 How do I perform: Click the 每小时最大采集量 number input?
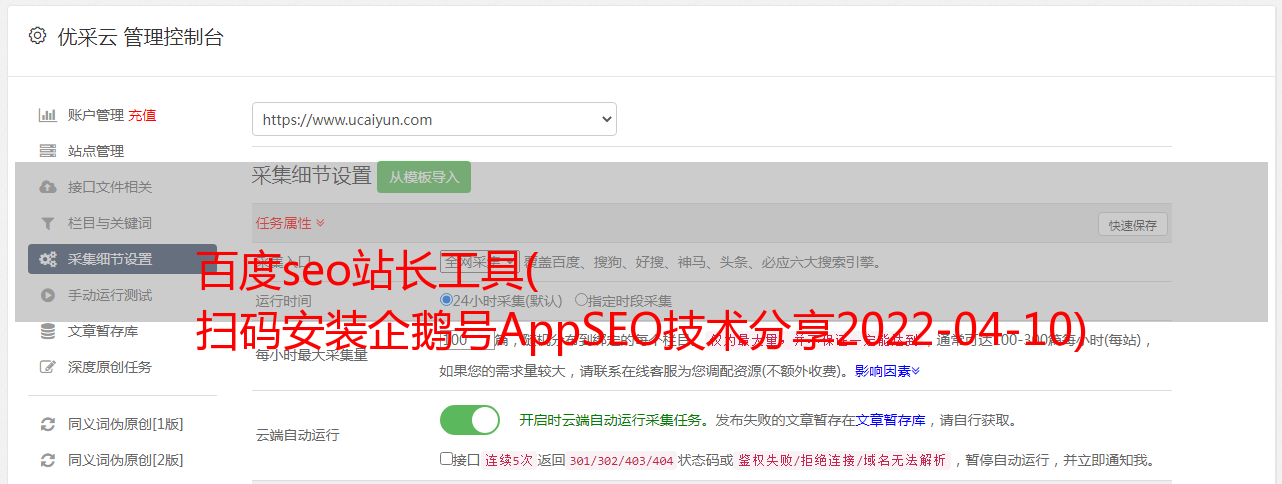point(467,339)
